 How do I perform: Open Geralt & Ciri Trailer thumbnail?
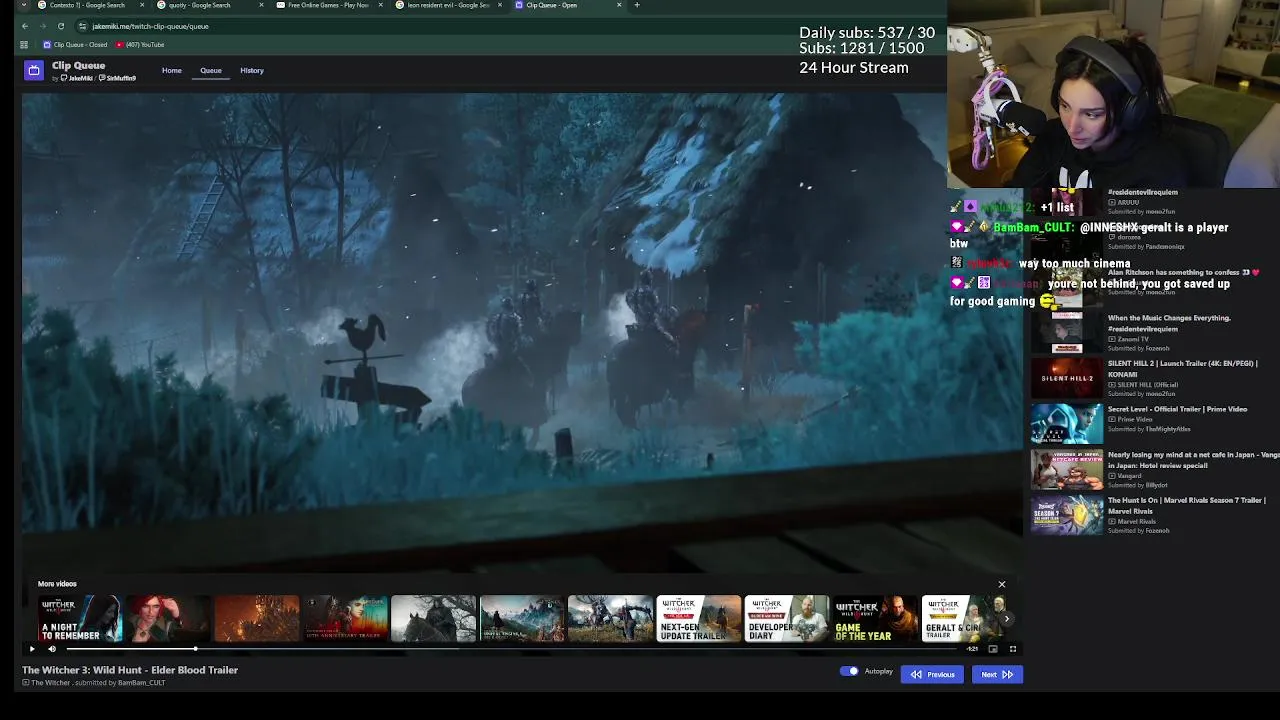pyautogui.click(x=962, y=618)
